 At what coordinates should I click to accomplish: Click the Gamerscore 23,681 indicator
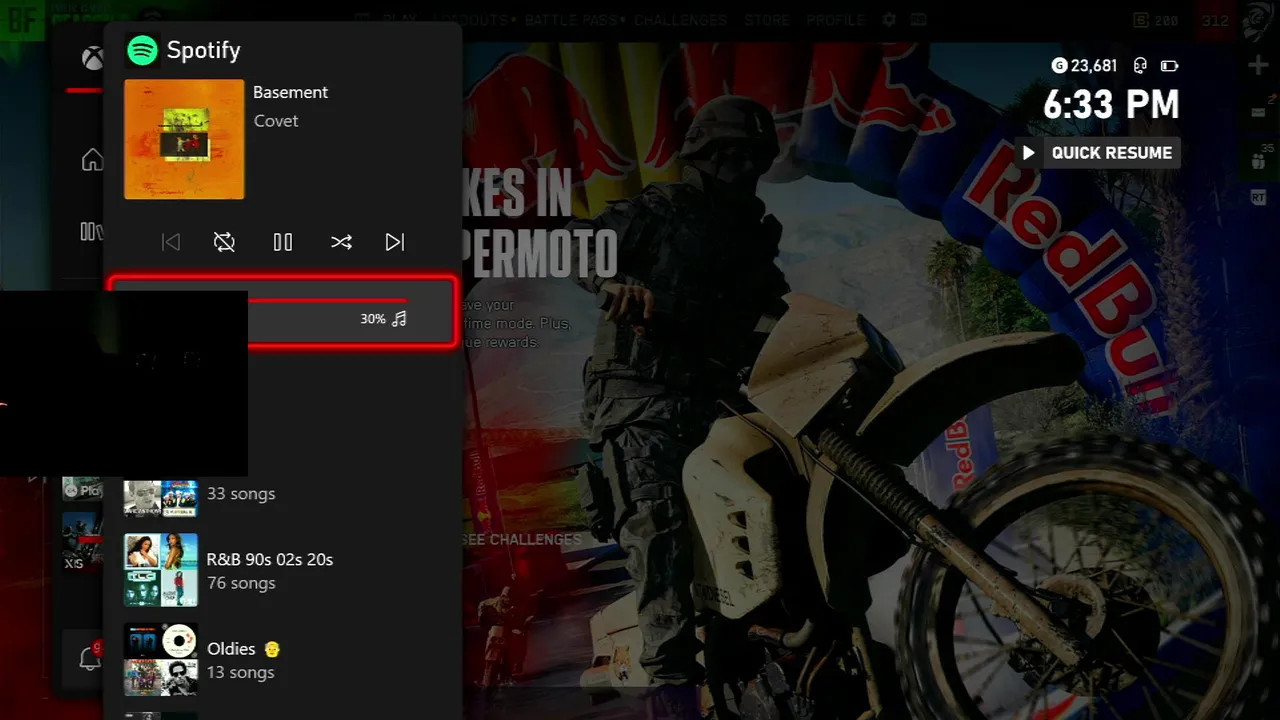click(x=1085, y=66)
